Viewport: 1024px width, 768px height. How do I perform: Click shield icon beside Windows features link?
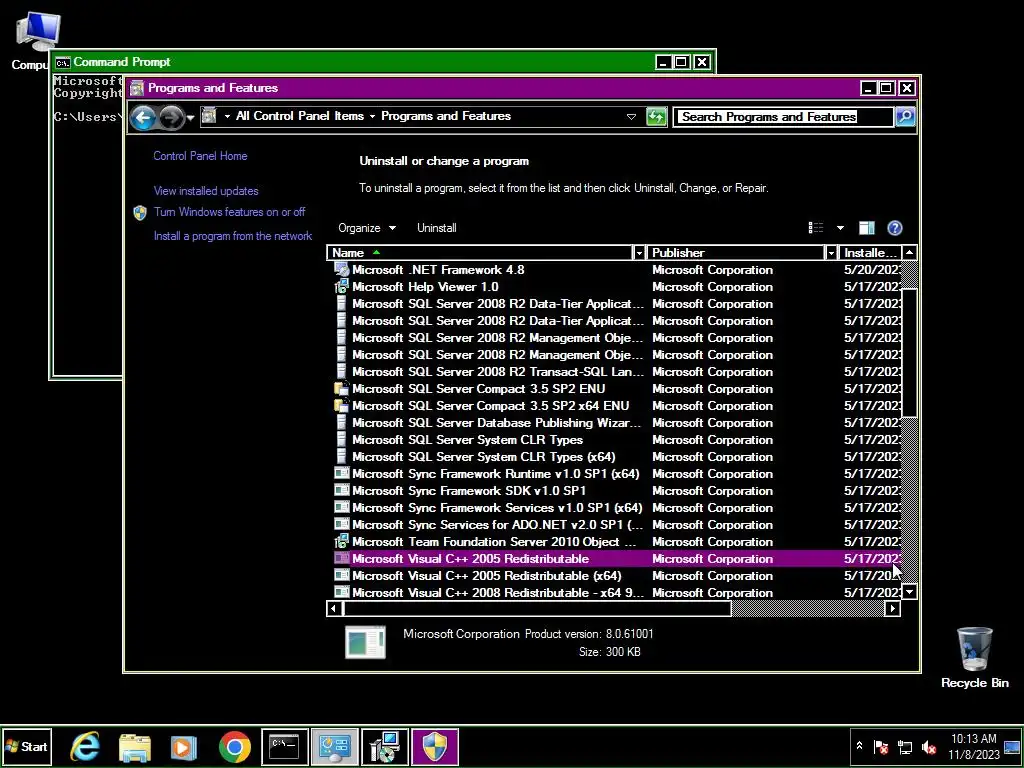[x=140, y=213]
